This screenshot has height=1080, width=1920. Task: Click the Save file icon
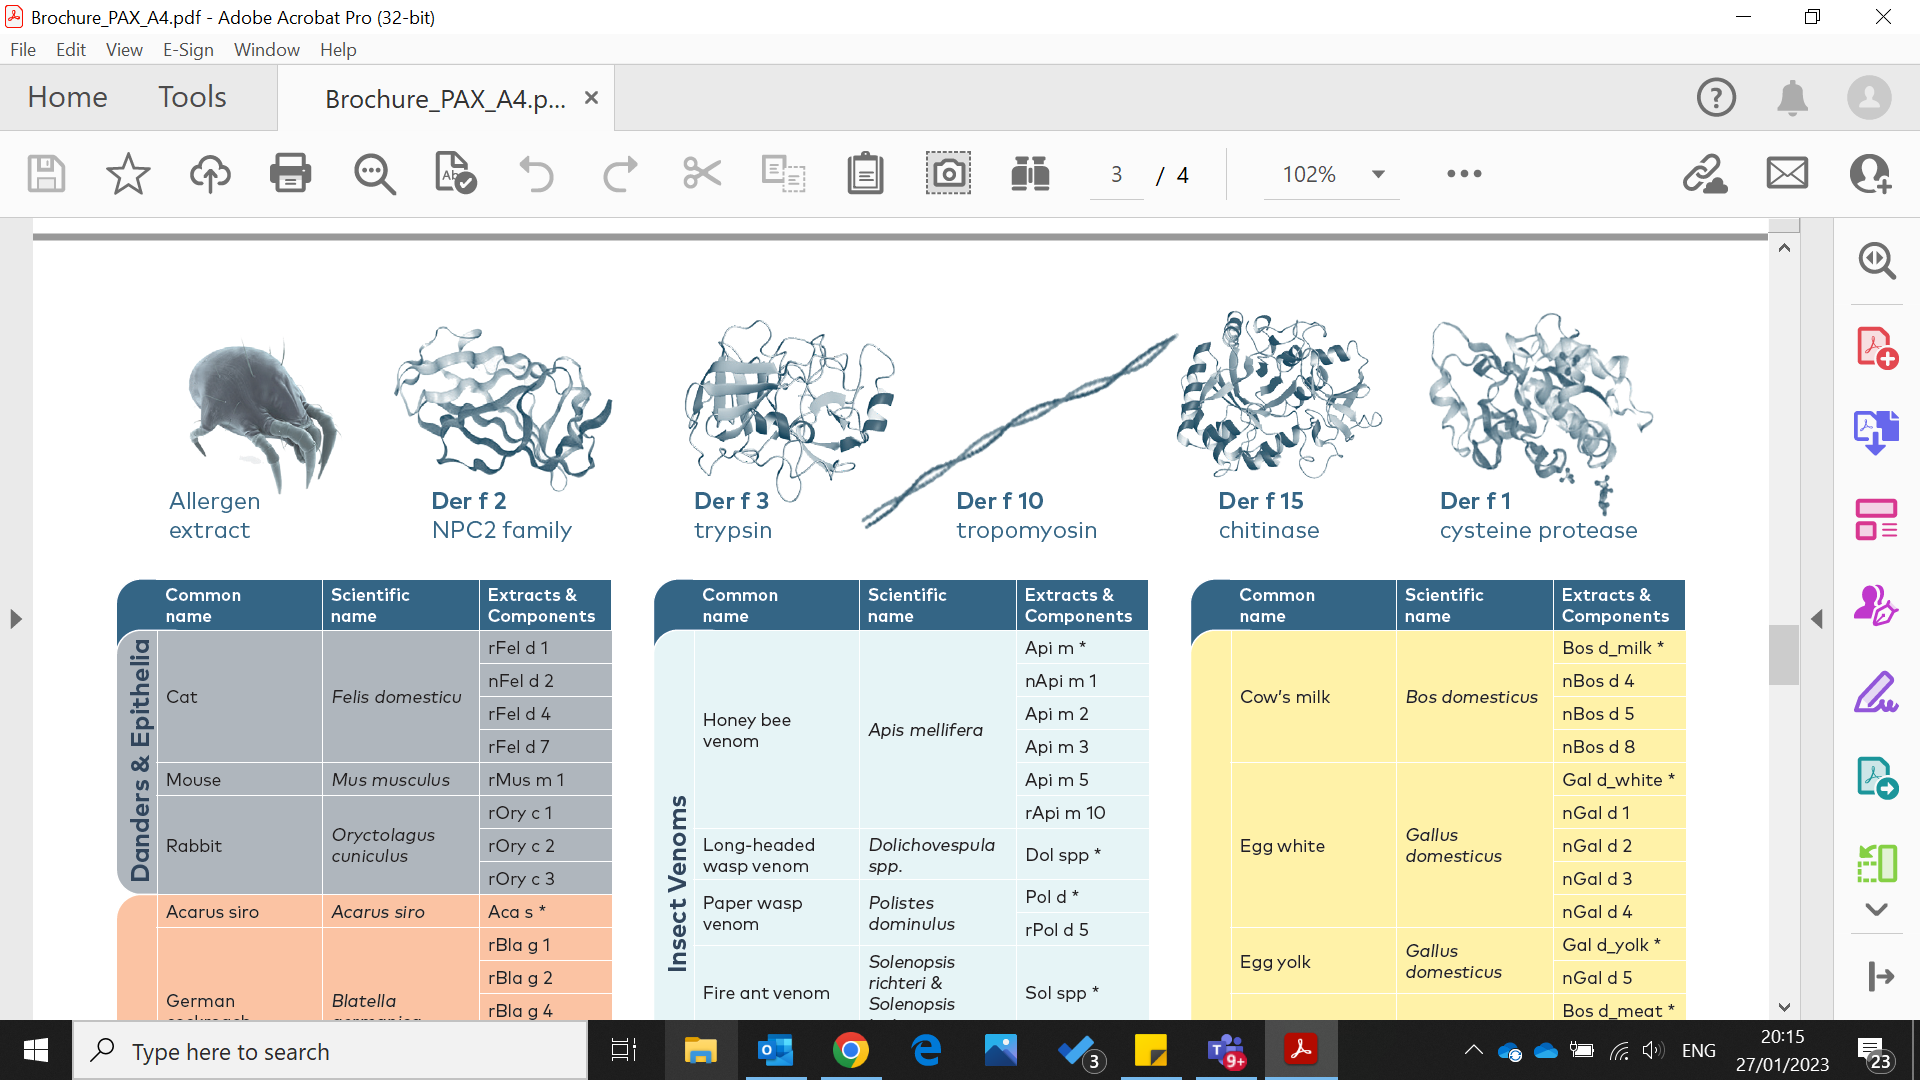46,174
